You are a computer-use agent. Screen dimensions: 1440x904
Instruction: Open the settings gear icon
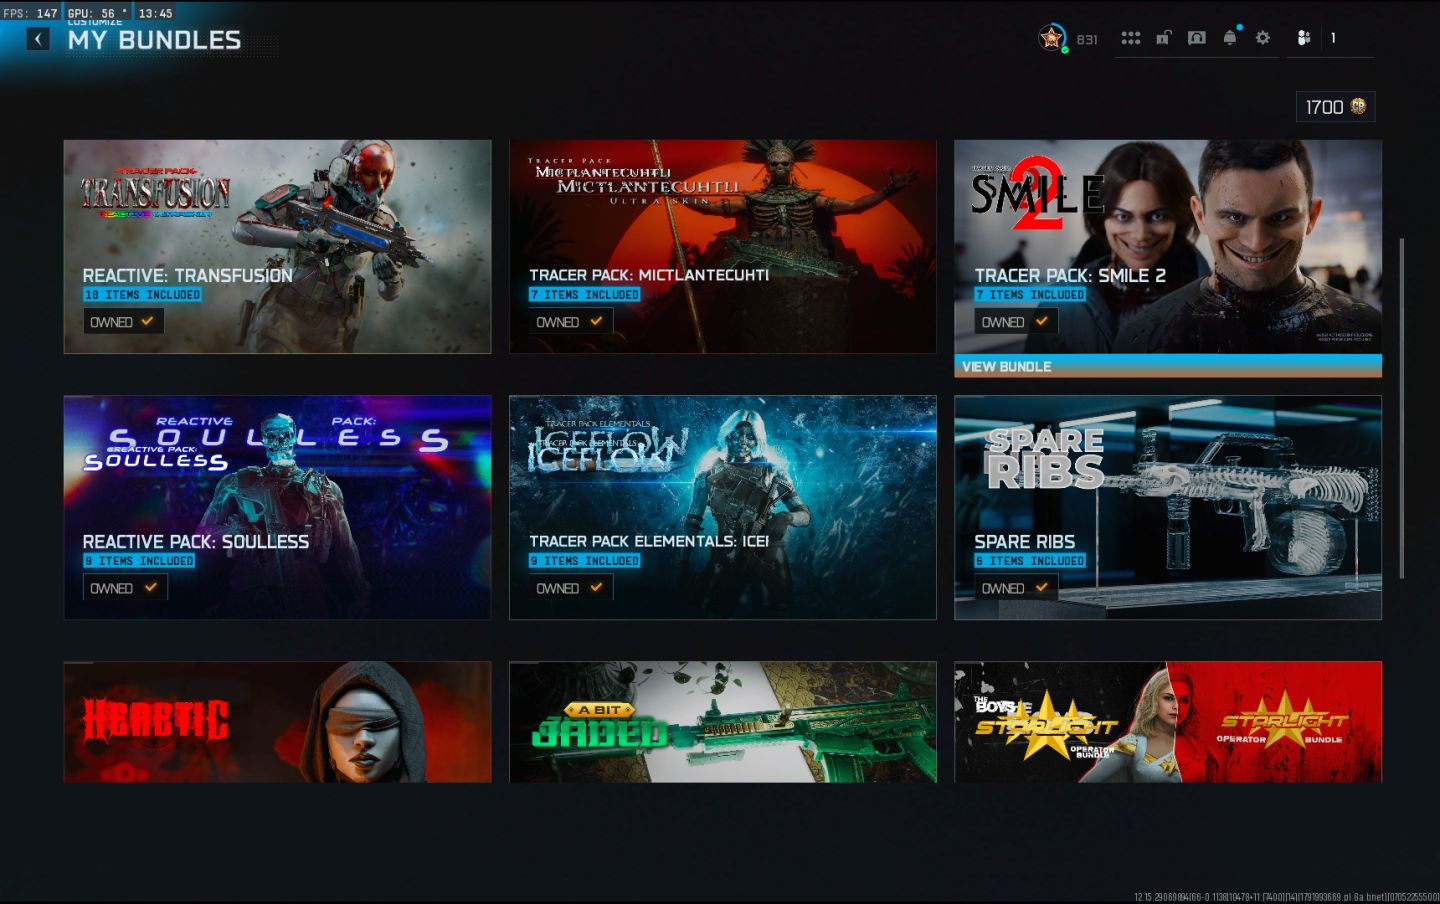1263,38
